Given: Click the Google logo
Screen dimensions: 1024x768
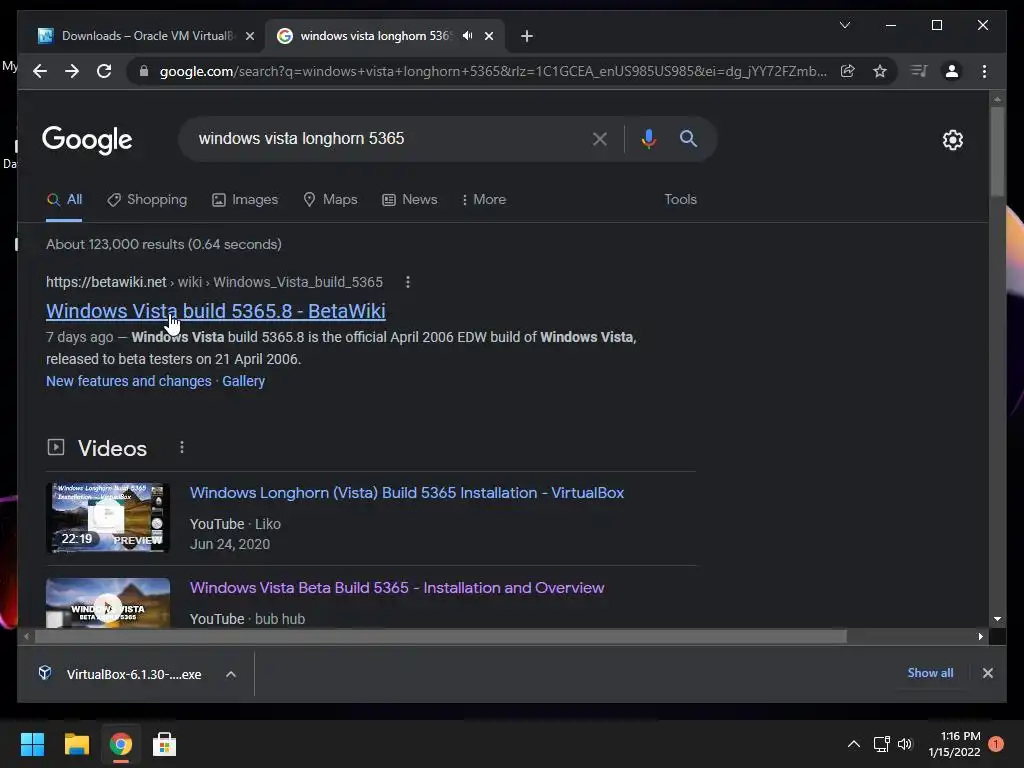Looking at the screenshot, I should 87,140.
